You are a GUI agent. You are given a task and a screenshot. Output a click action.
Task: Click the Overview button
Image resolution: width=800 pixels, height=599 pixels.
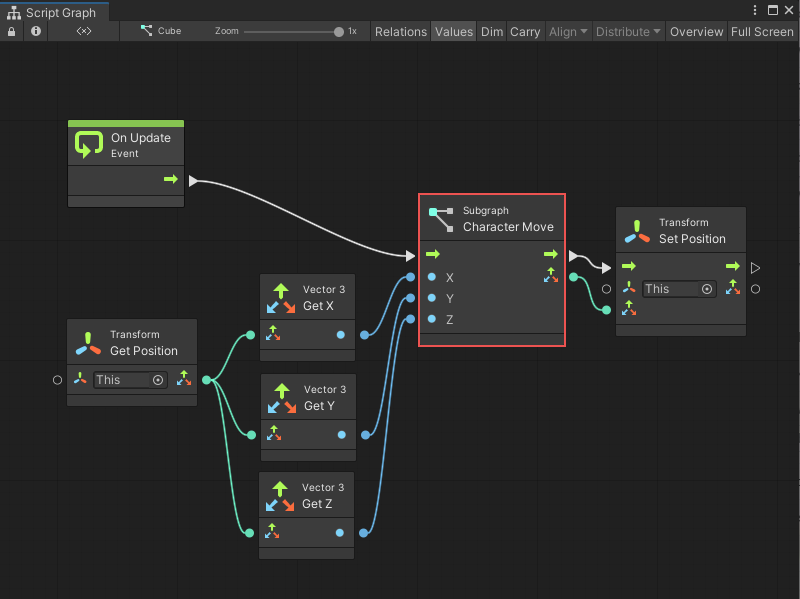[696, 31]
